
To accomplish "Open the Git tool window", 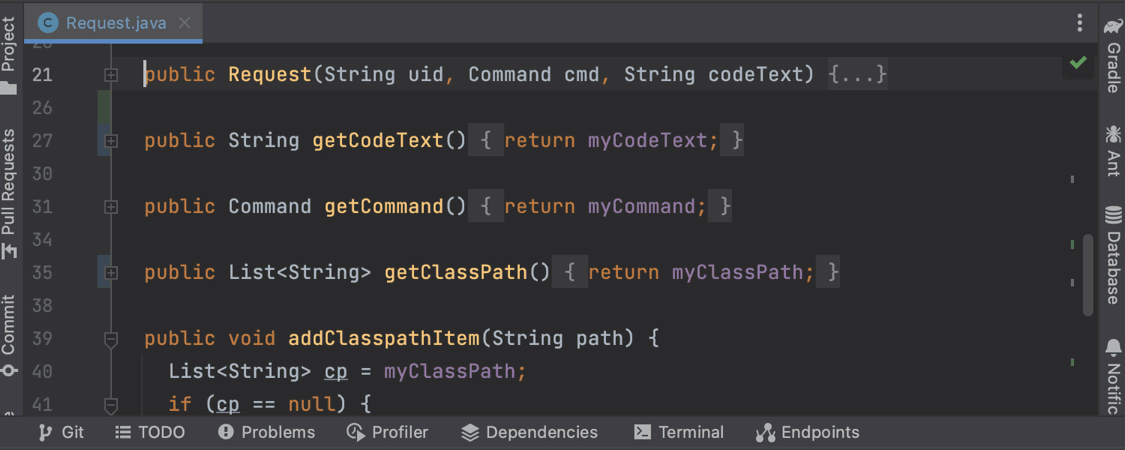I will pyautogui.click(x=61, y=432).
